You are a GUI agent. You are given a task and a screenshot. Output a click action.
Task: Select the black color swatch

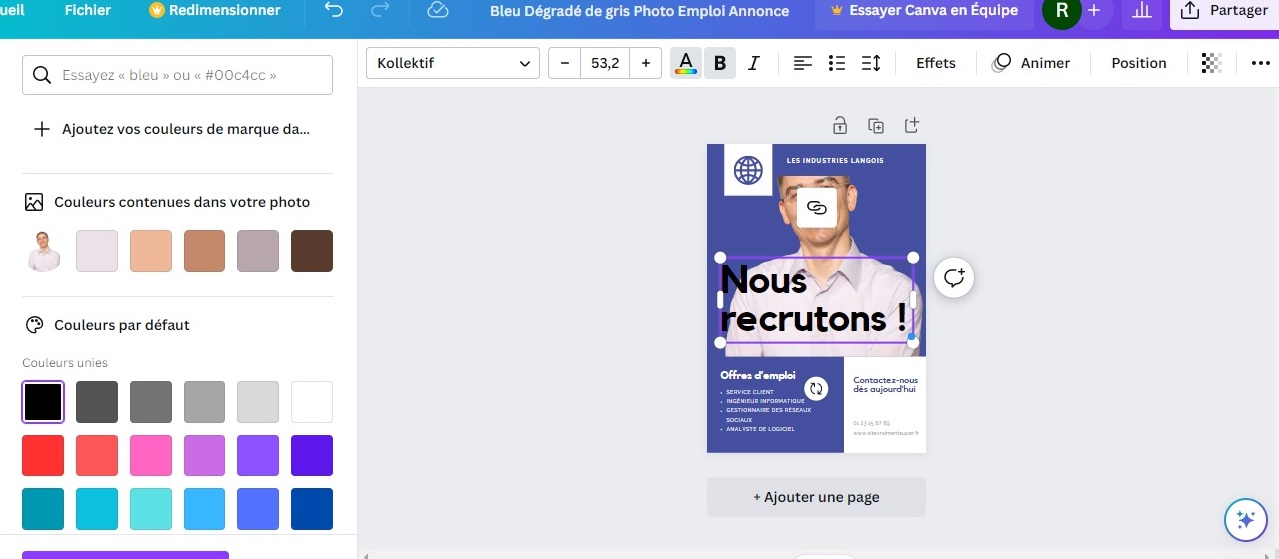pos(43,402)
